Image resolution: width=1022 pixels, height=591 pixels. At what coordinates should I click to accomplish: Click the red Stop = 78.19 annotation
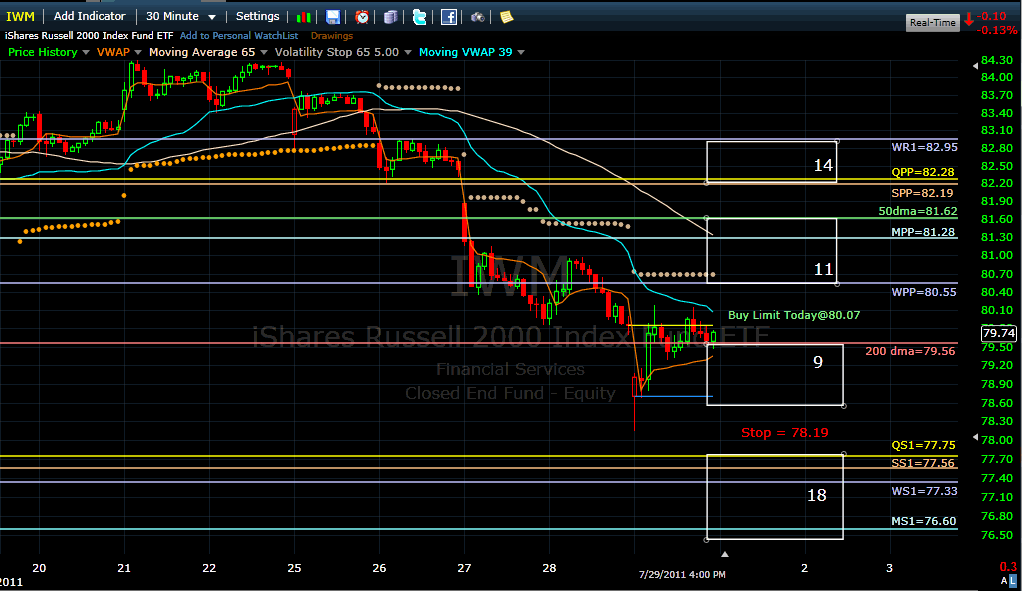click(x=785, y=433)
